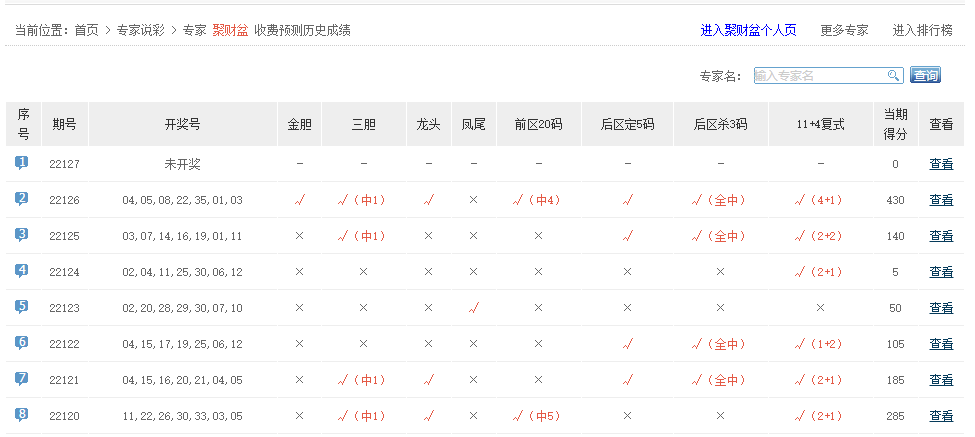Open 专家说彩 breadcrumb link
Viewport: 975px width, 437px height.
141,31
